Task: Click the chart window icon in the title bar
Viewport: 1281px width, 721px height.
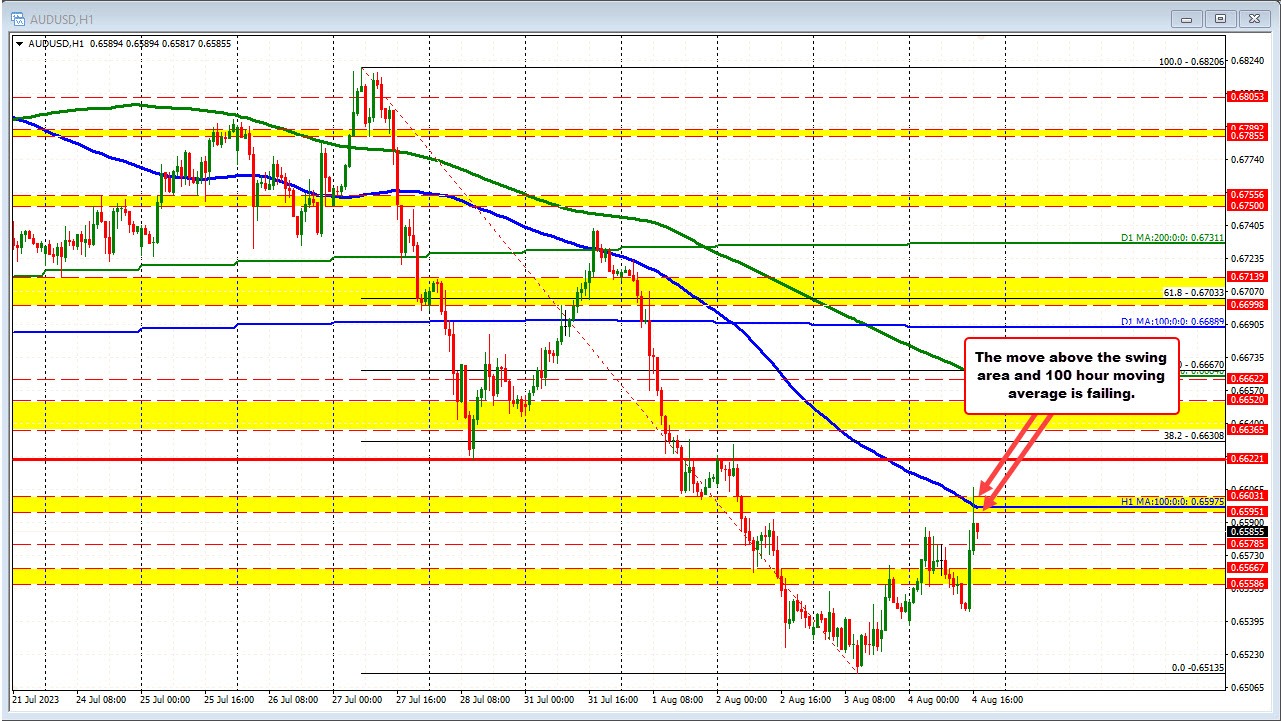Action: coord(18,18)
